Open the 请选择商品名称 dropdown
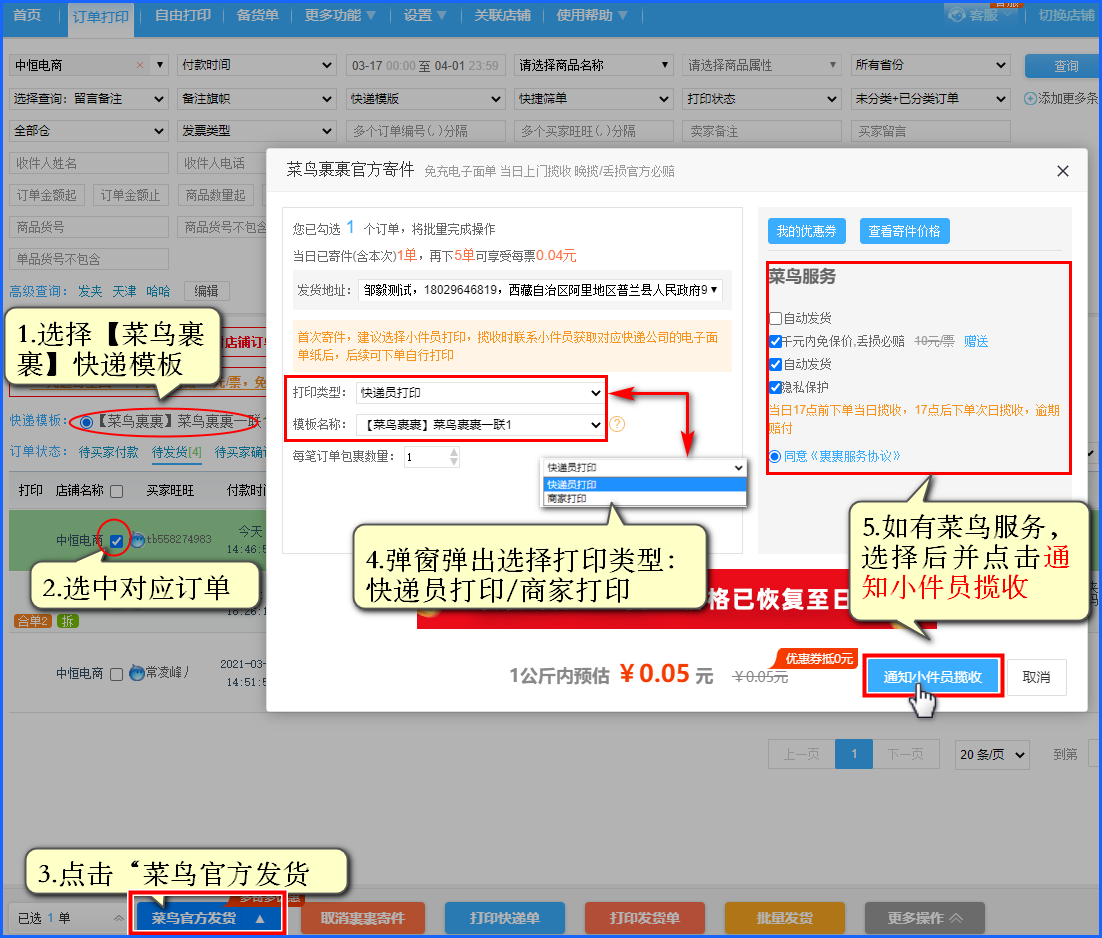Image resolution: width=1102 pixels, height=938 pixels. [x=593, y=65]
